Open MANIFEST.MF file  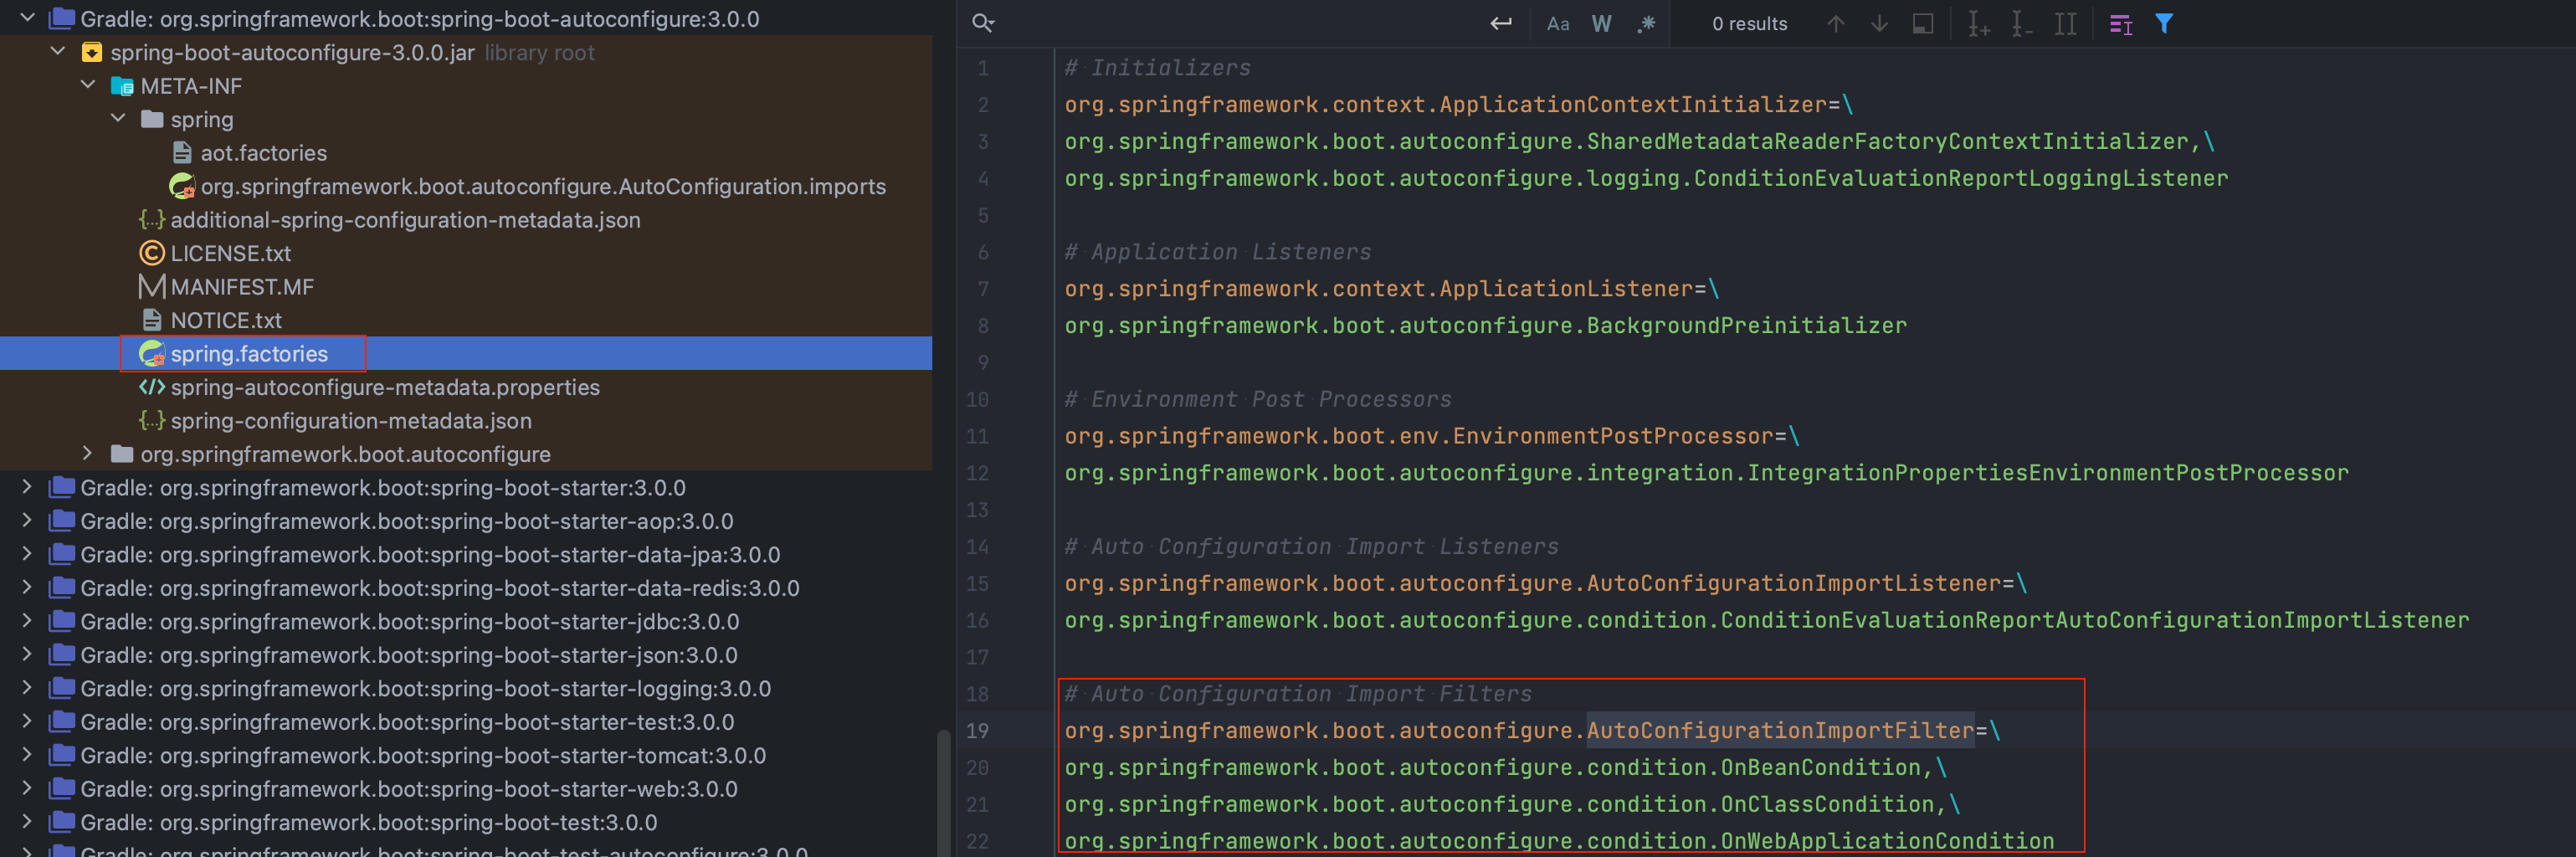click(x=242, y=287)
